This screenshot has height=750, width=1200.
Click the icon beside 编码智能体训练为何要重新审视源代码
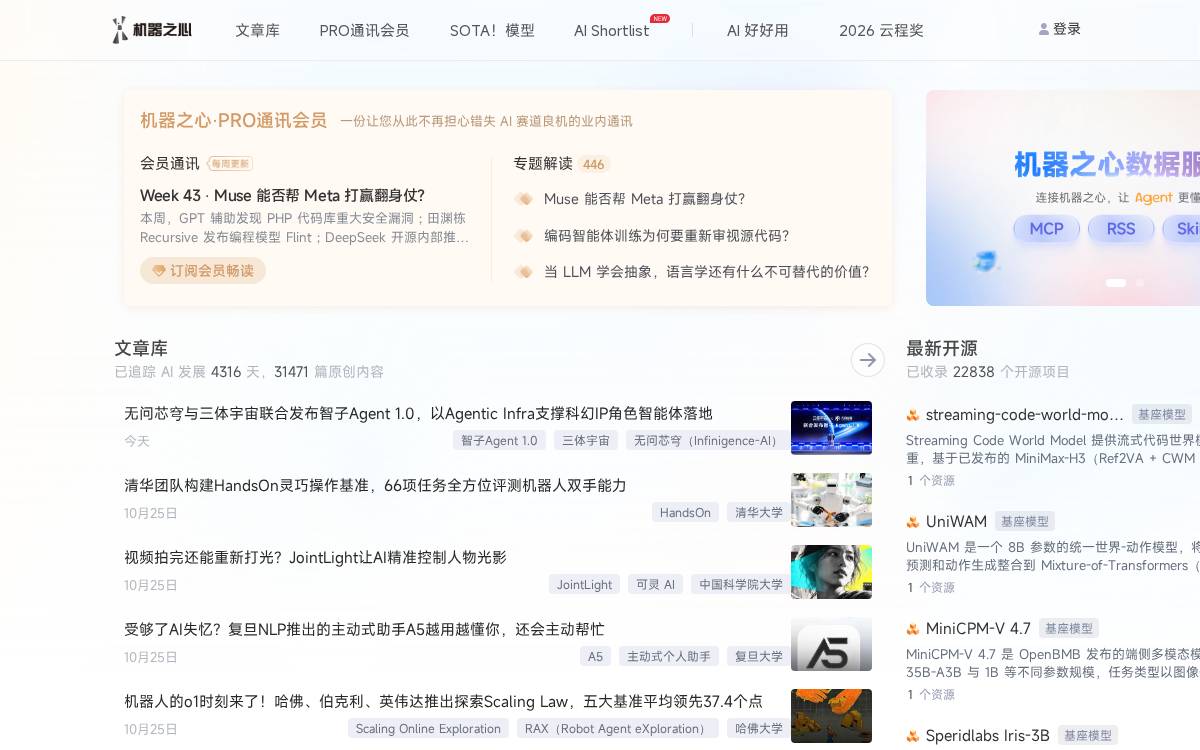click(524, 236)
